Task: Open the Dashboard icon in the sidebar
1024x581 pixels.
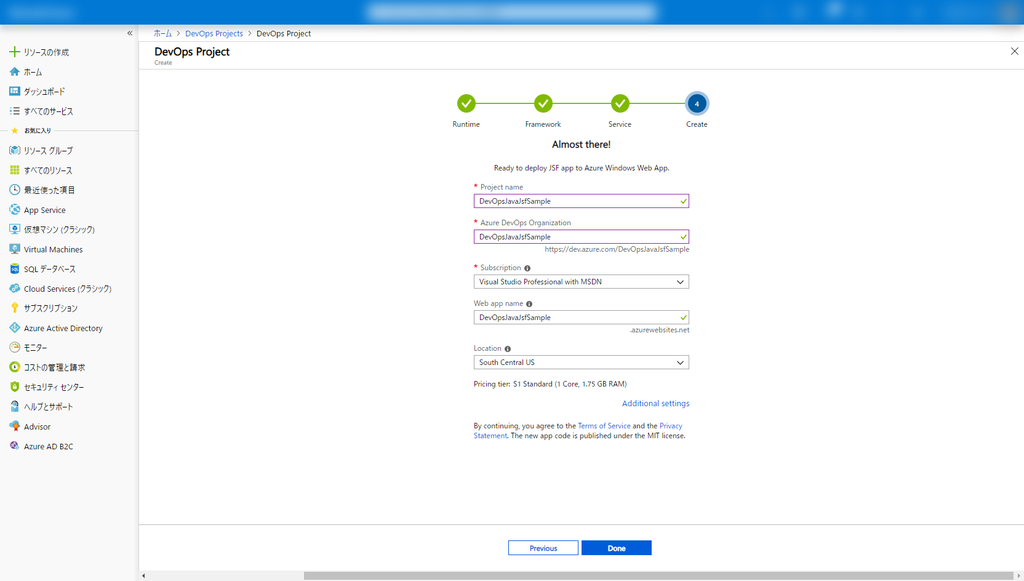Action: click(x=14, y=91)
